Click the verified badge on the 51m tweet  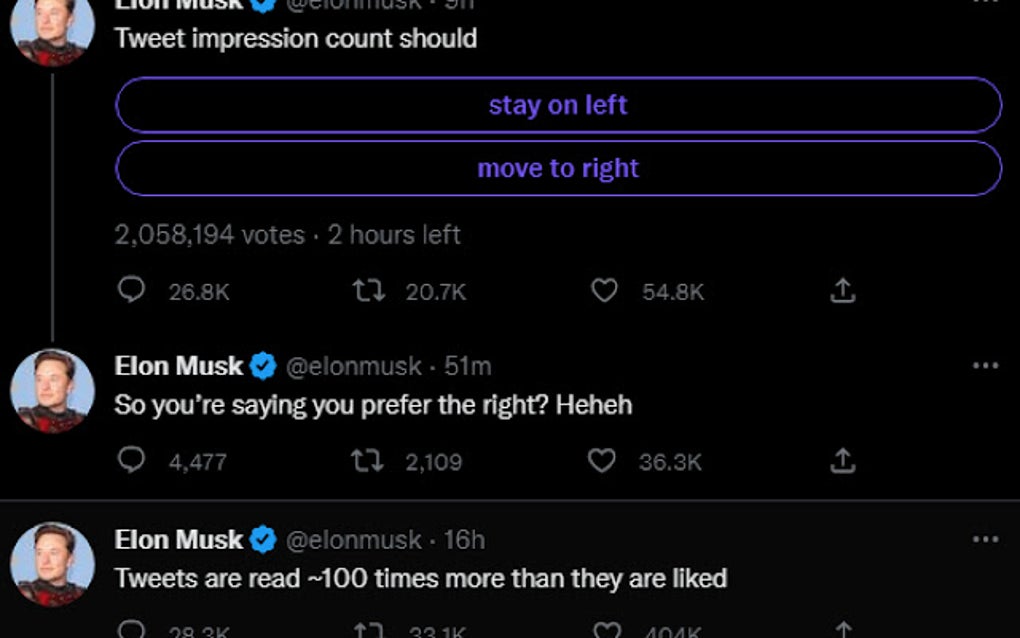coord(262,367)
